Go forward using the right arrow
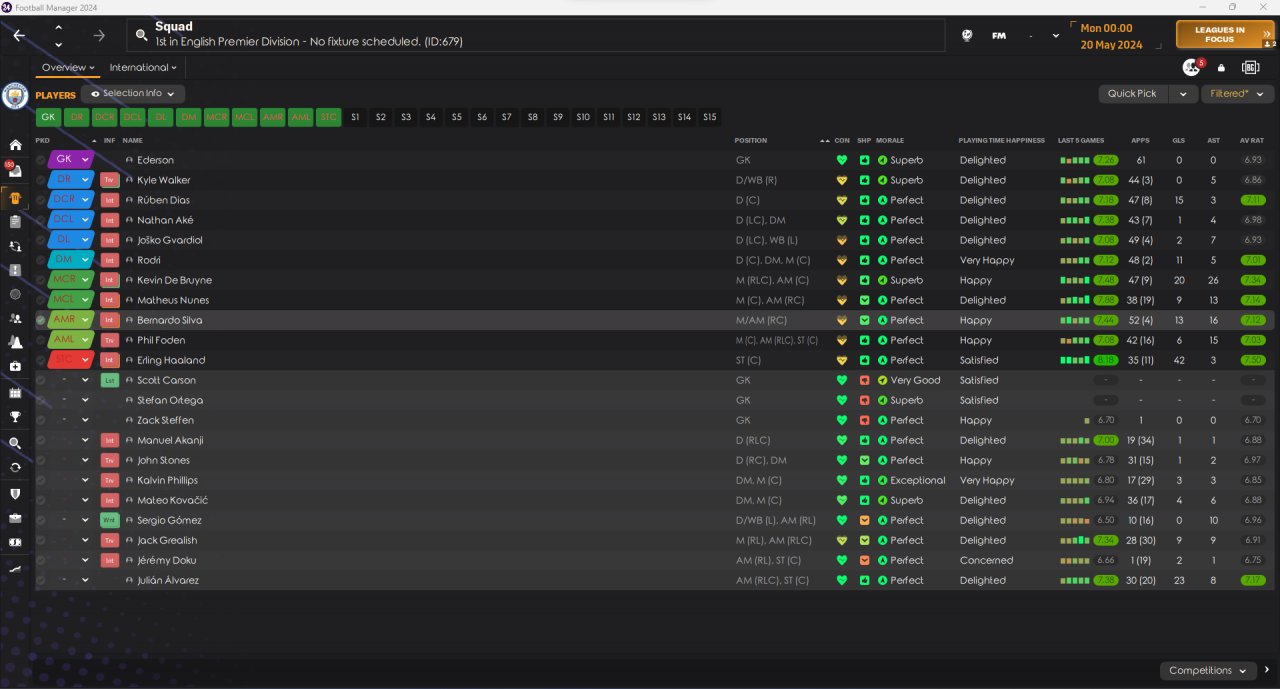Screen dimensions: 1280x689 [99, 35]
